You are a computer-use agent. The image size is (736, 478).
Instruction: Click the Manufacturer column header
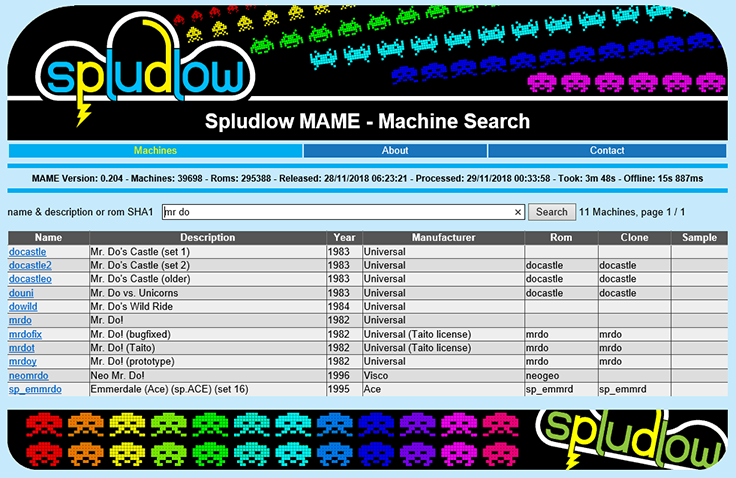[x=443, y=238]
